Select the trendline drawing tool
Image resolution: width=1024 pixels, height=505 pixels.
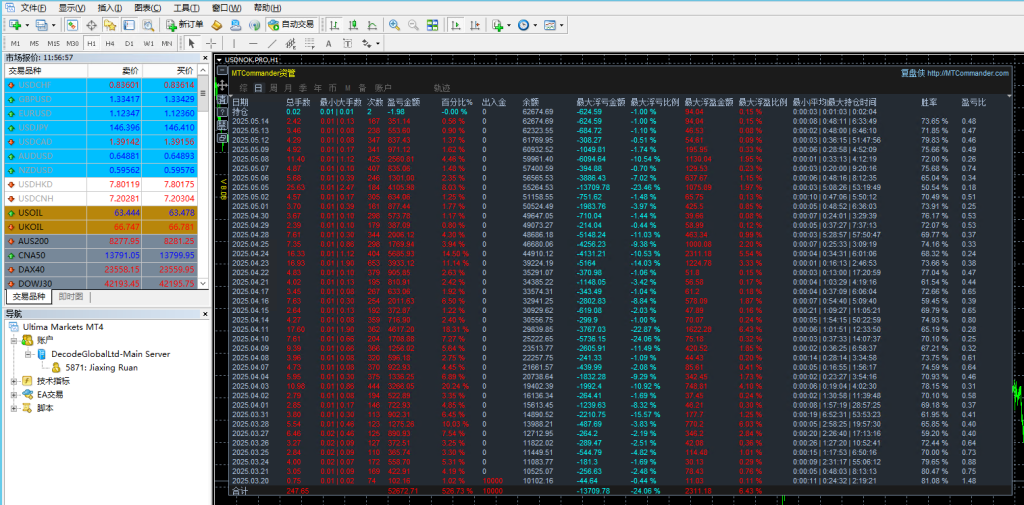[x=272, y=43]
